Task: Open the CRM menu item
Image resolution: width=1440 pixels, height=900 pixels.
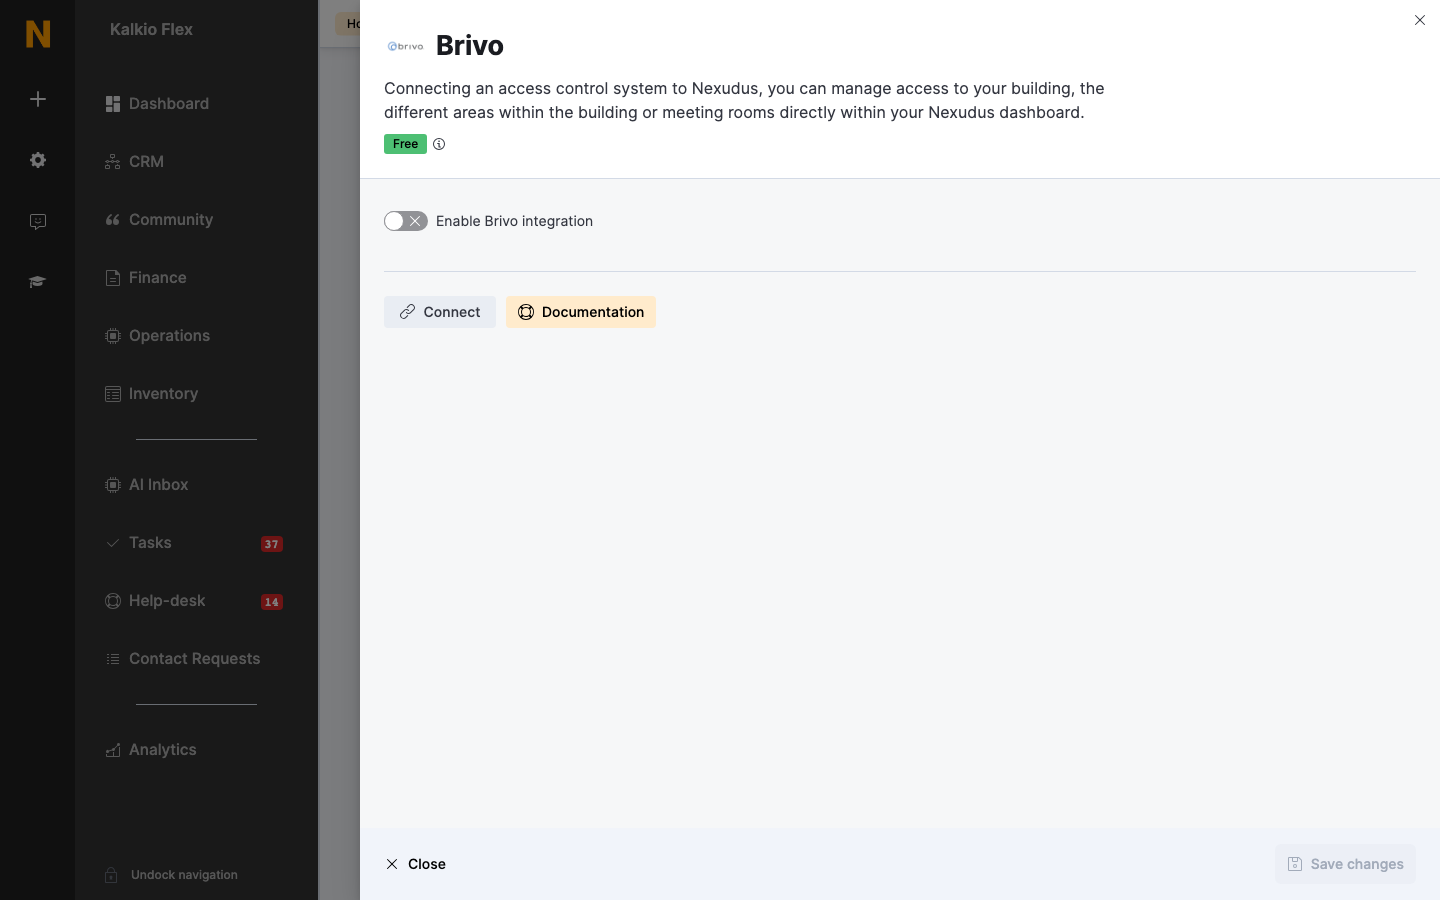Action: 134,162
